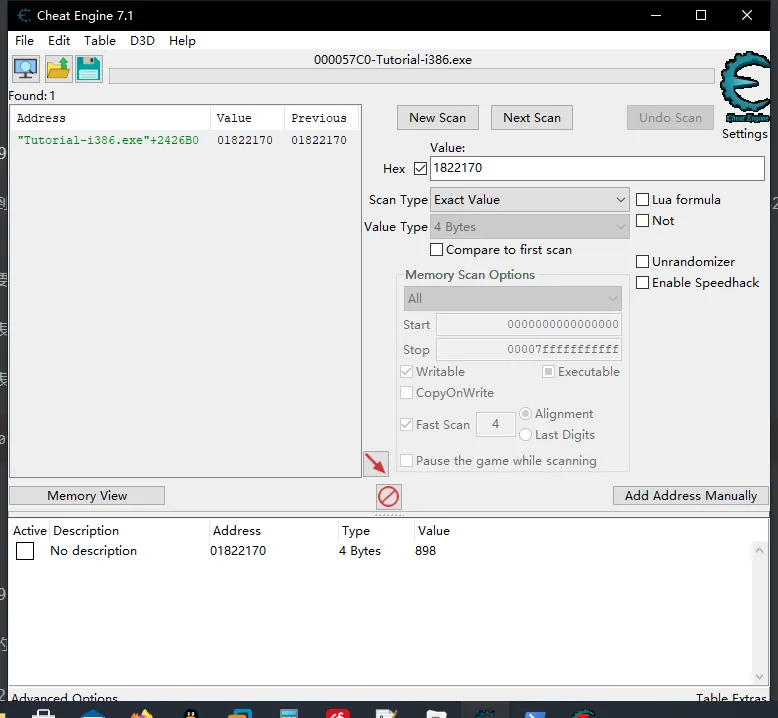Open the memory region All dropdown
This screenshot has height=718, width=778.
(513, 298)
